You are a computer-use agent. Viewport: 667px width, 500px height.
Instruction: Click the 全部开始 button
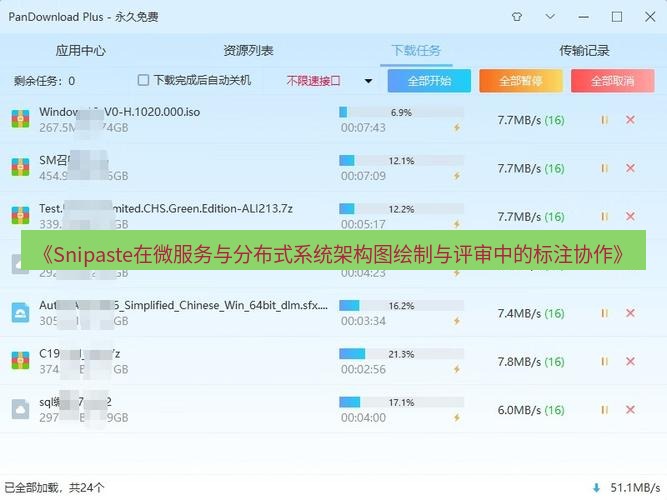pos(429,81)
